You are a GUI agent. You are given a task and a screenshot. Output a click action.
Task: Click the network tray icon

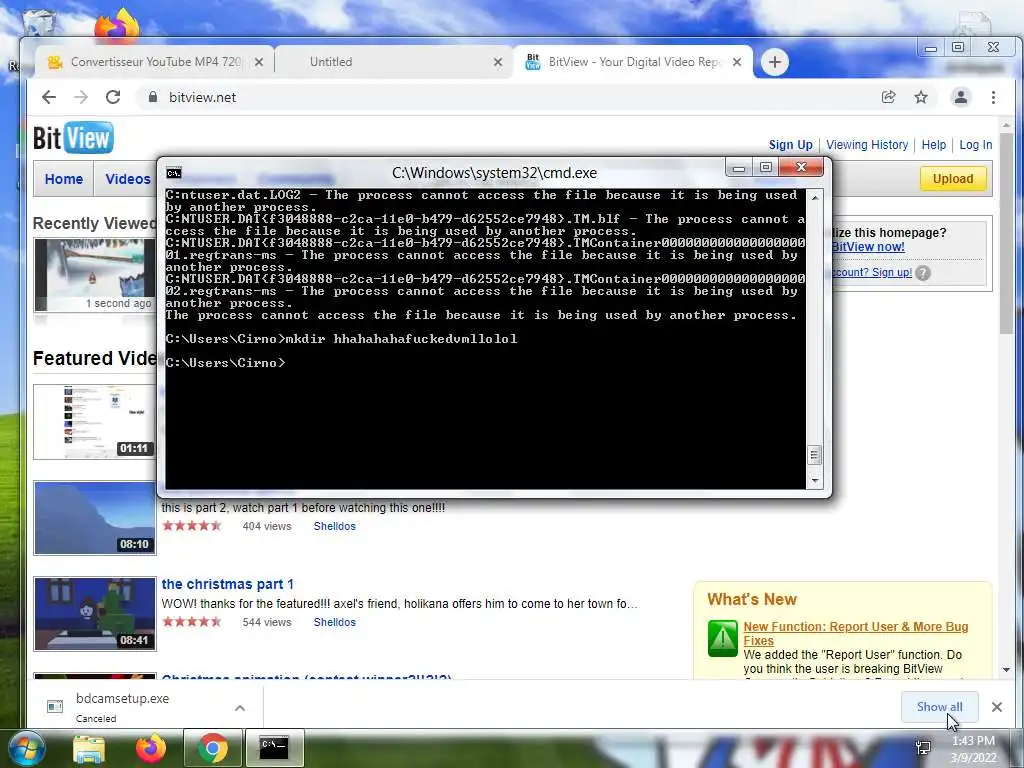tap(923, 748)
